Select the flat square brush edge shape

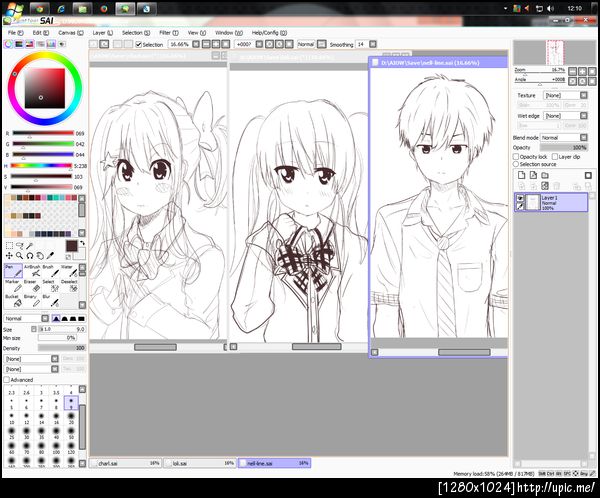point(81,318)
